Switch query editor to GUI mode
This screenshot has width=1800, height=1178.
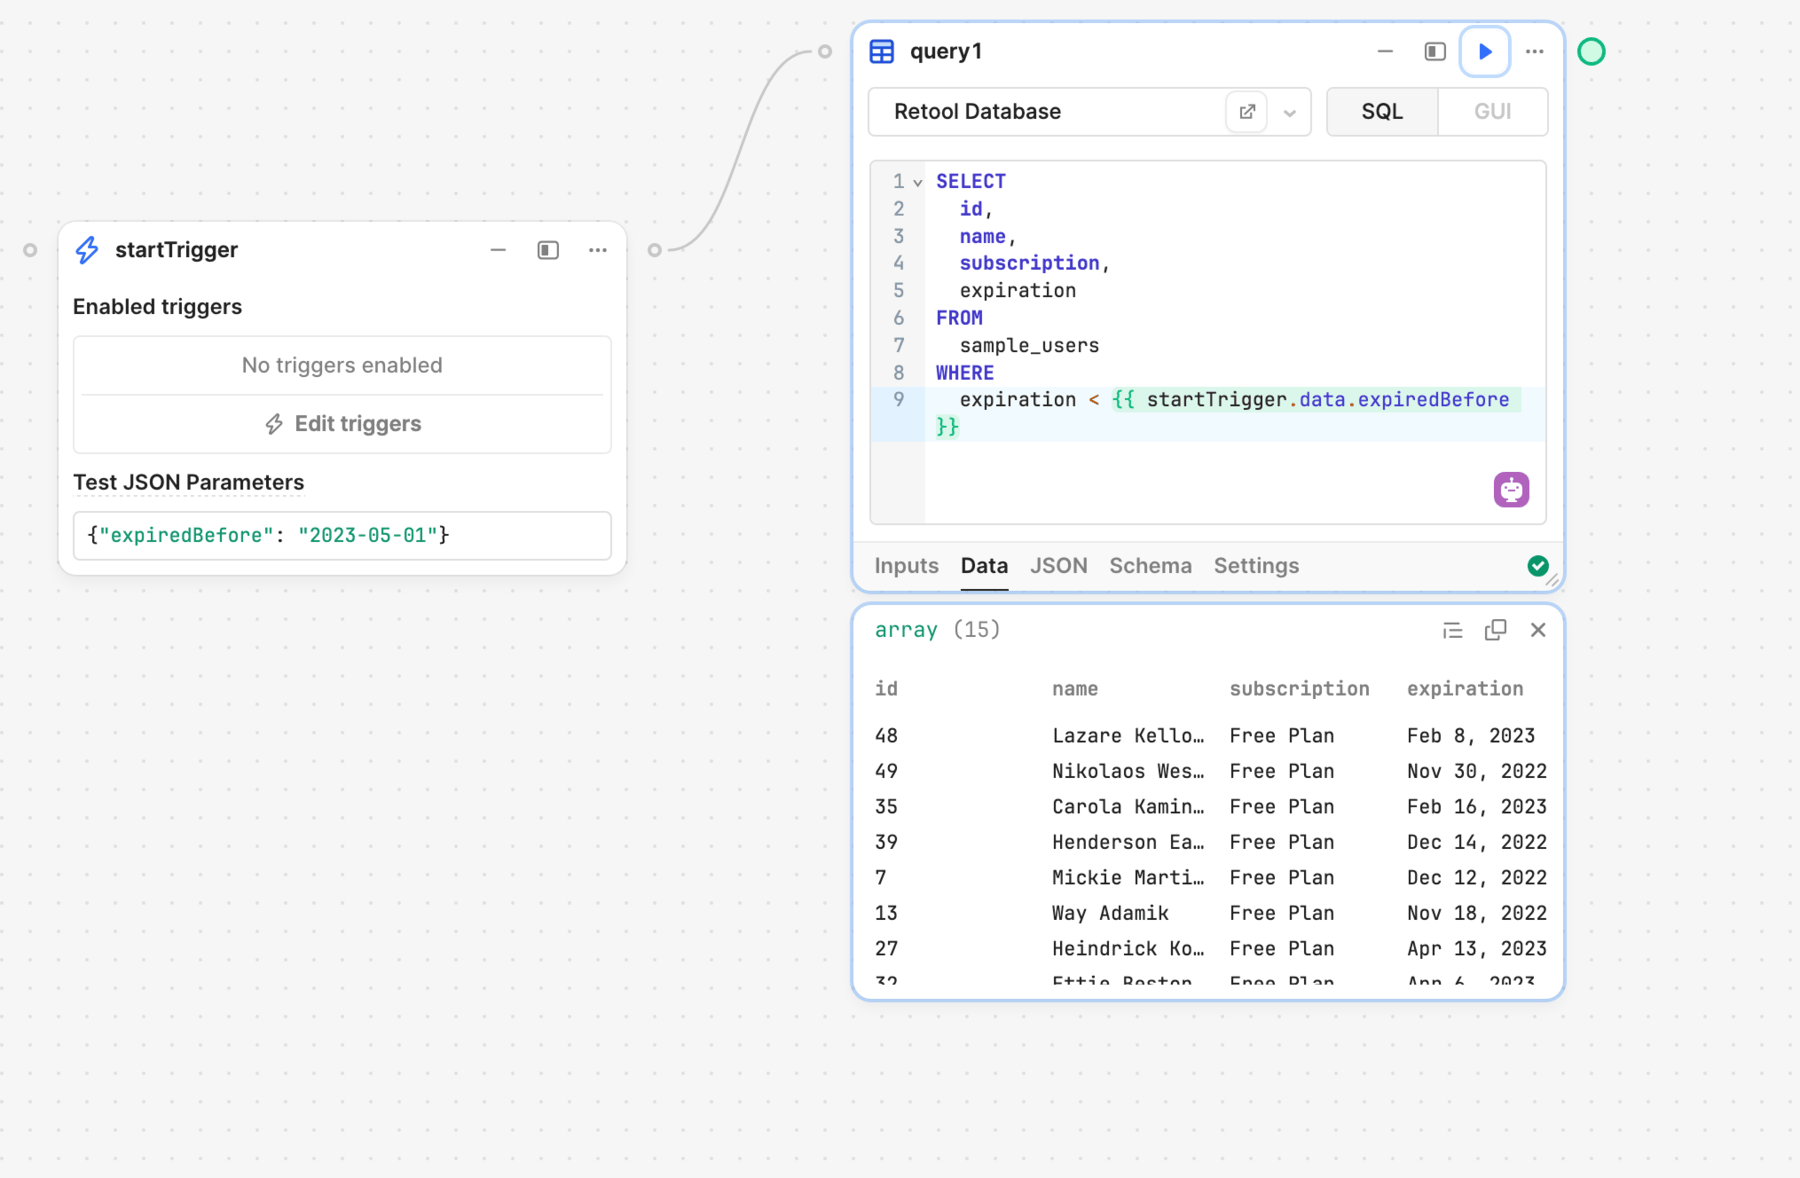coord(1492,111)
